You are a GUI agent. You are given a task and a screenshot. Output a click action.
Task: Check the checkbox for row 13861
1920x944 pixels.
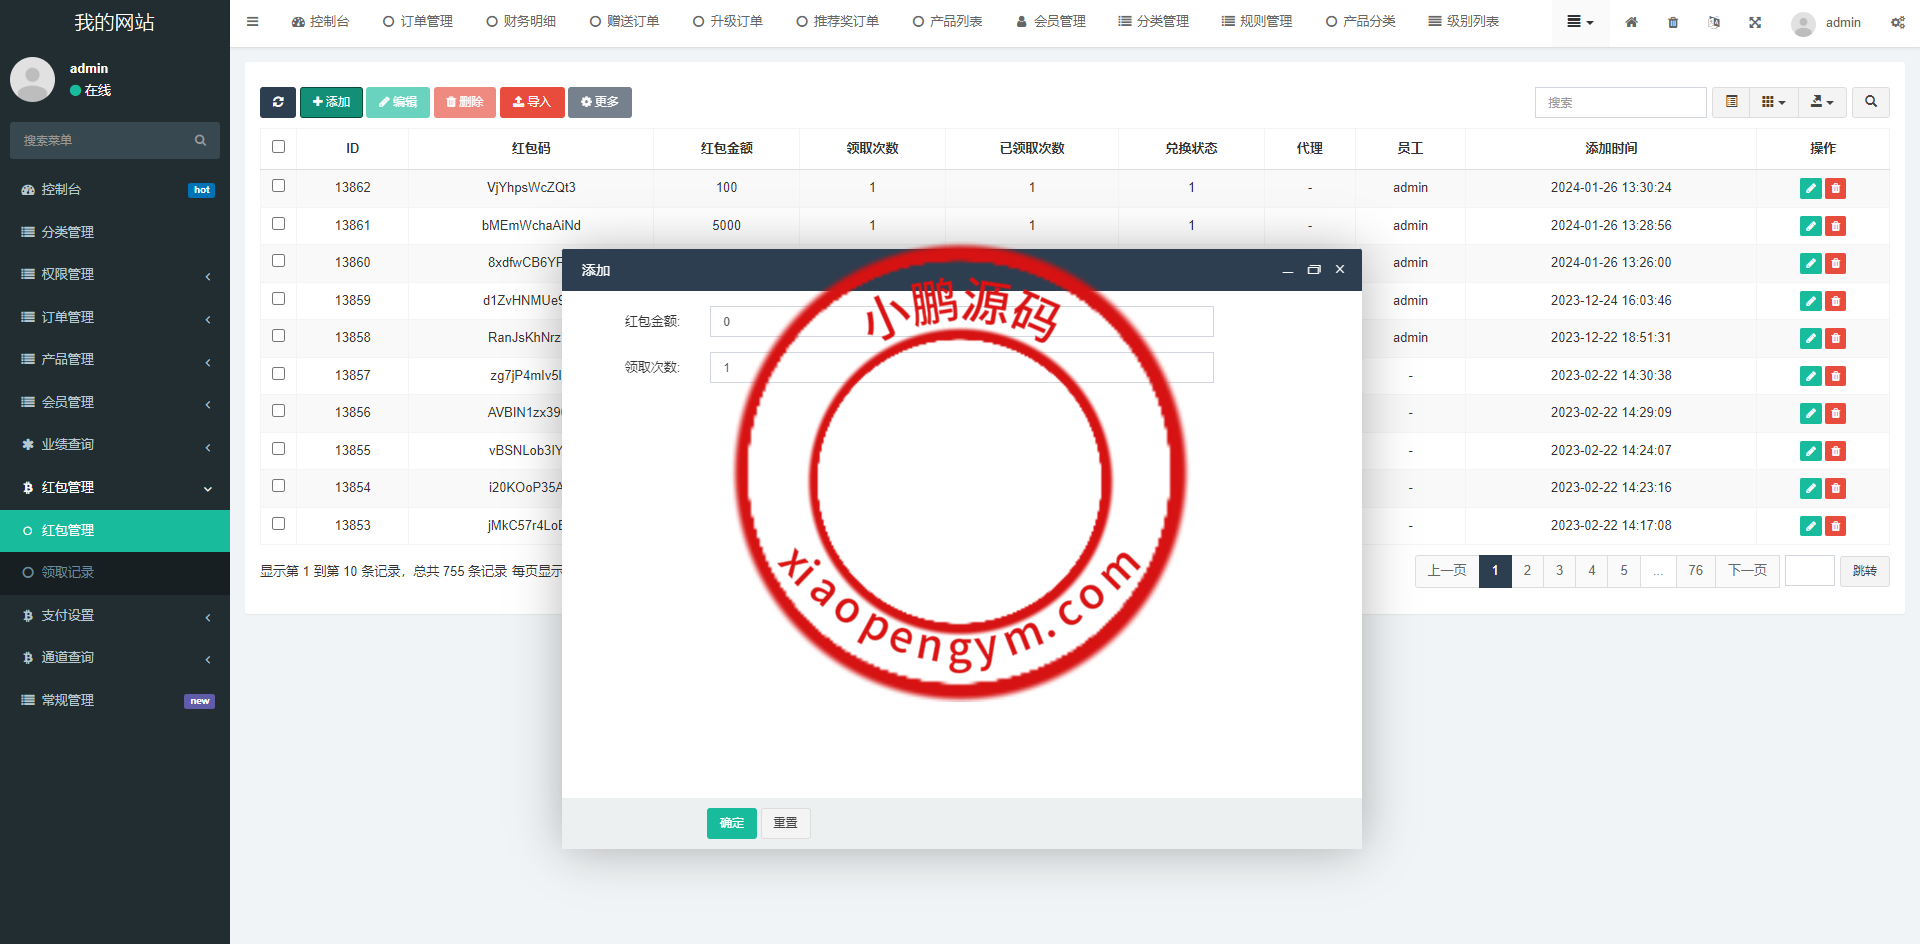(x=278, y=224)
